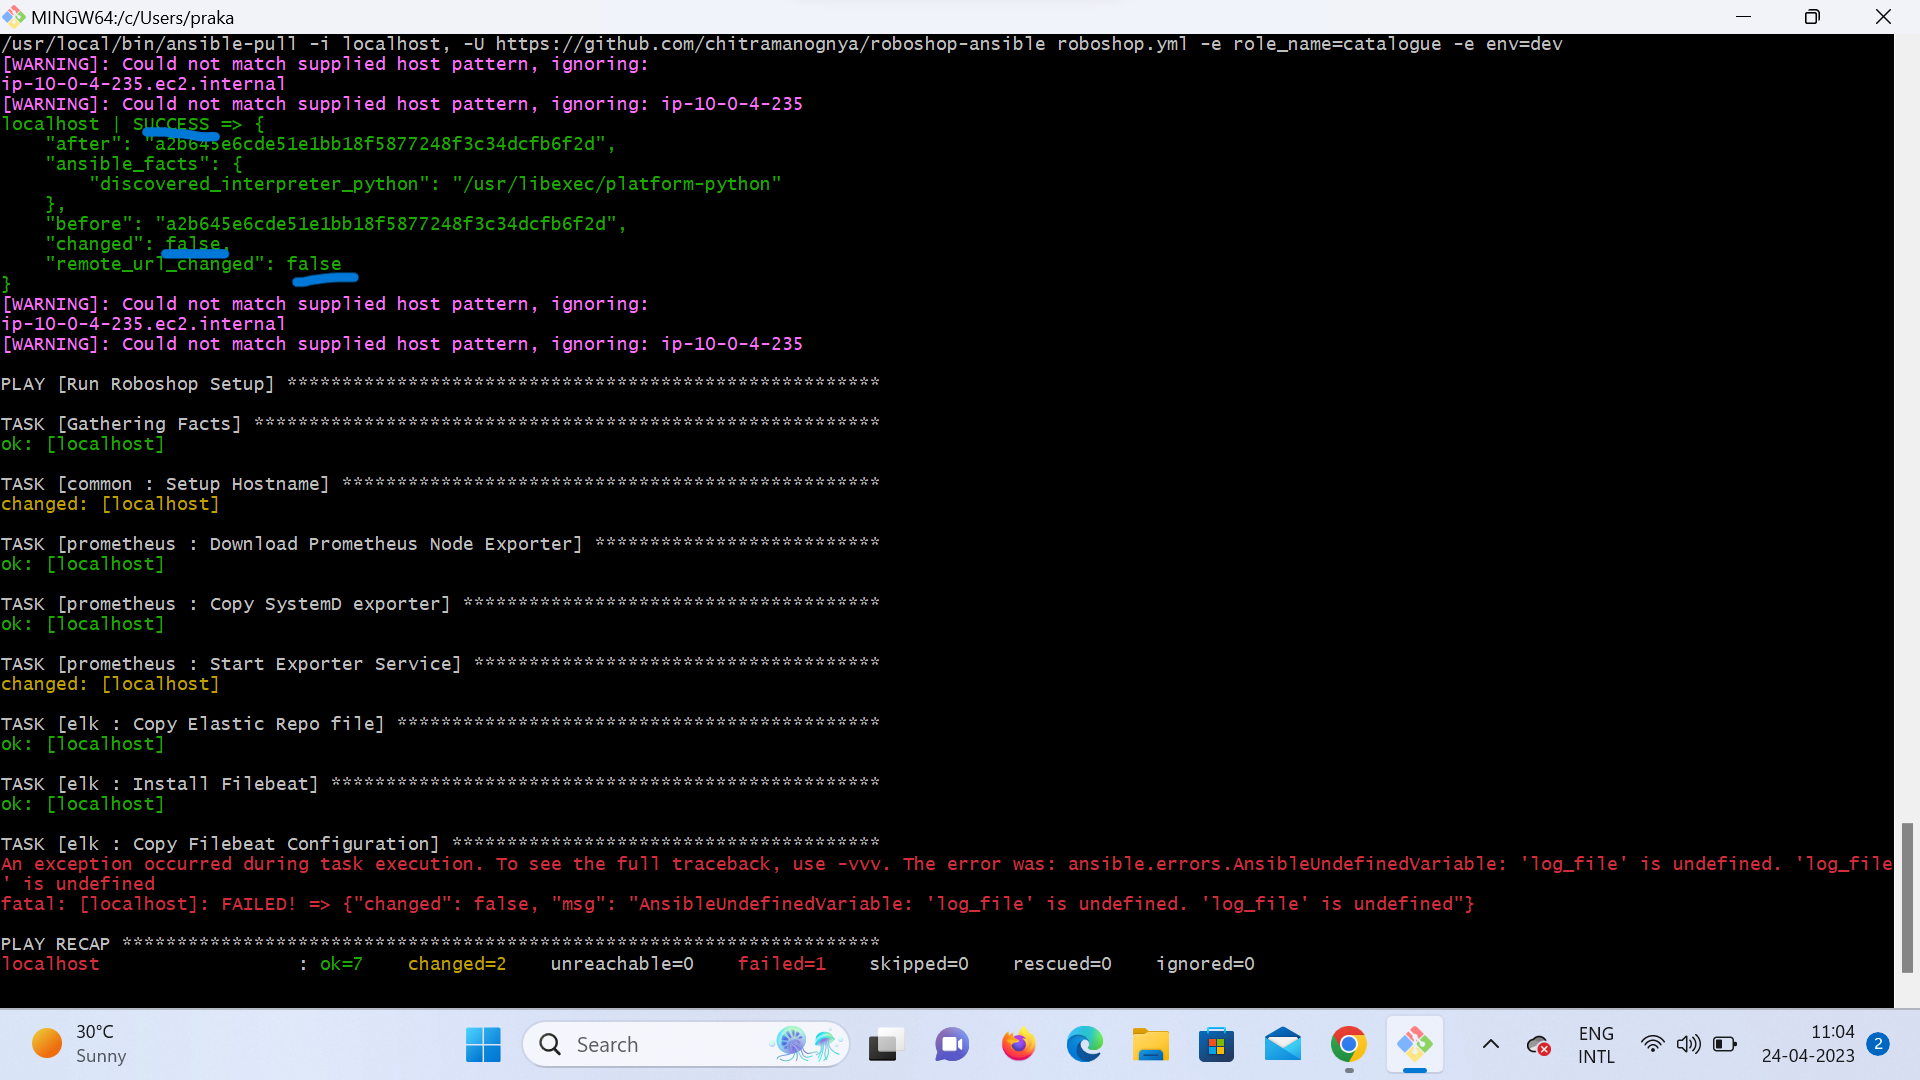Screen dimensions: 1920x1080
Task: Click 'TASK [common : Setup Hostname]' line
Action: 440,484
